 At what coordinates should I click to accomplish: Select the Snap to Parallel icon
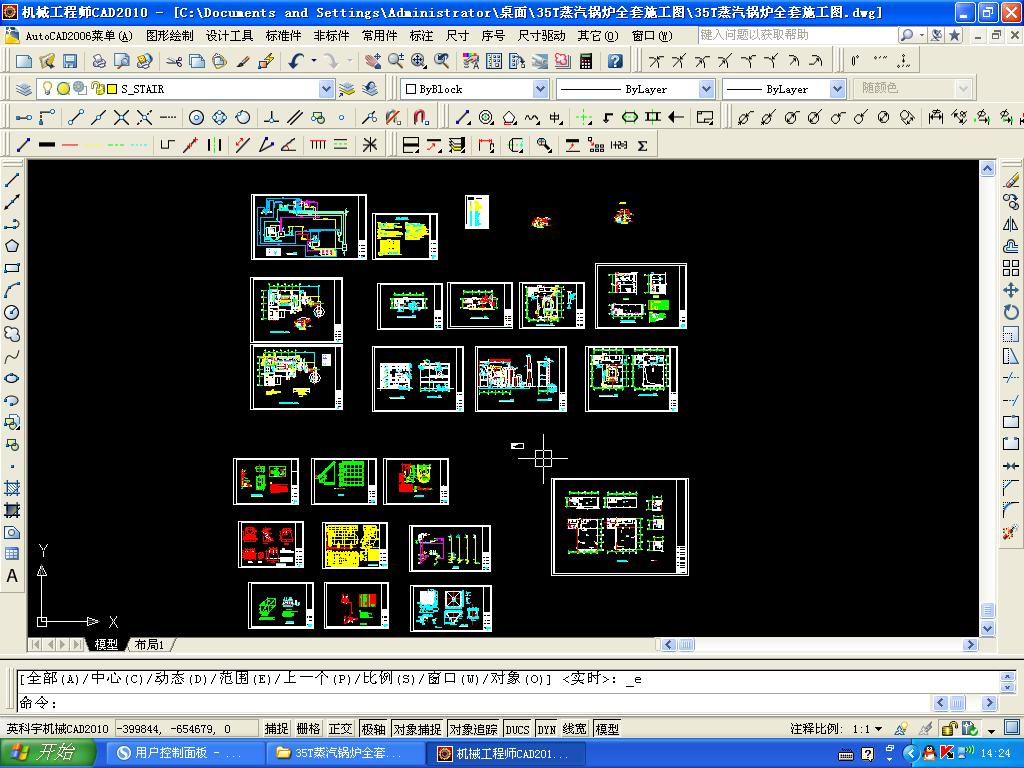295,118
